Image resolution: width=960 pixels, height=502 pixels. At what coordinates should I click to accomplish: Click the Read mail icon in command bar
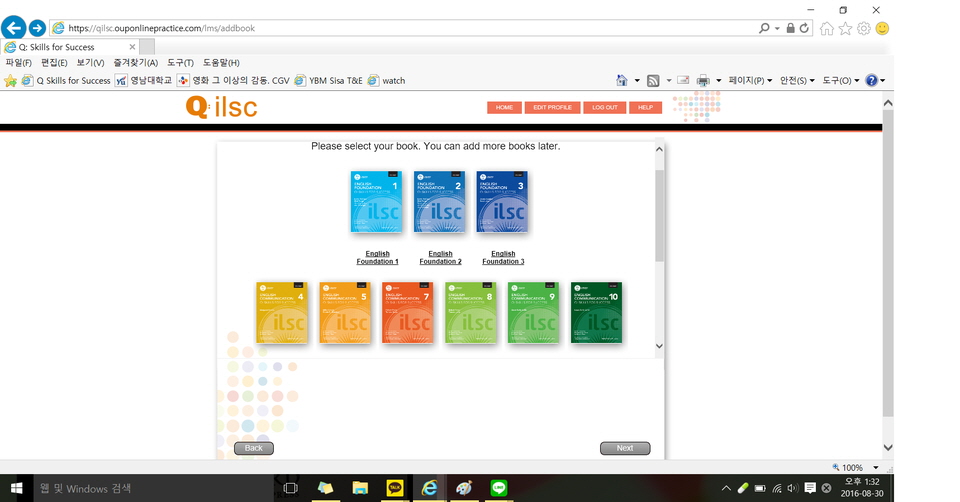[683, 80]
